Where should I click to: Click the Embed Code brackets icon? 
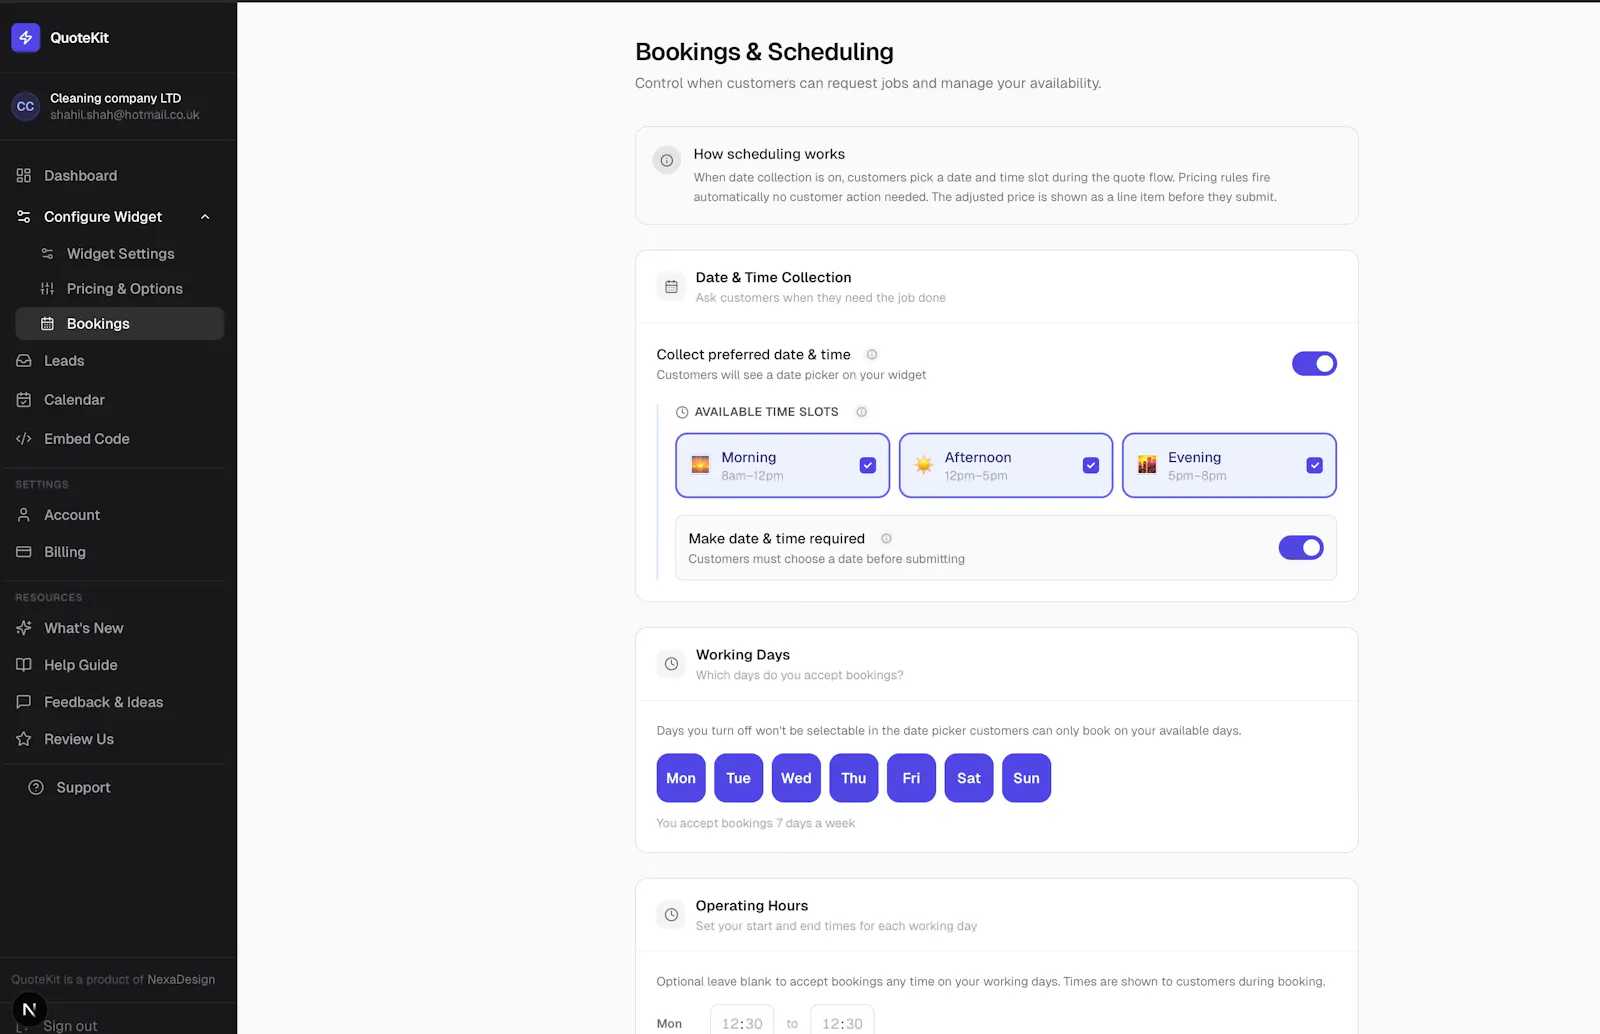(x=24, y=439)
